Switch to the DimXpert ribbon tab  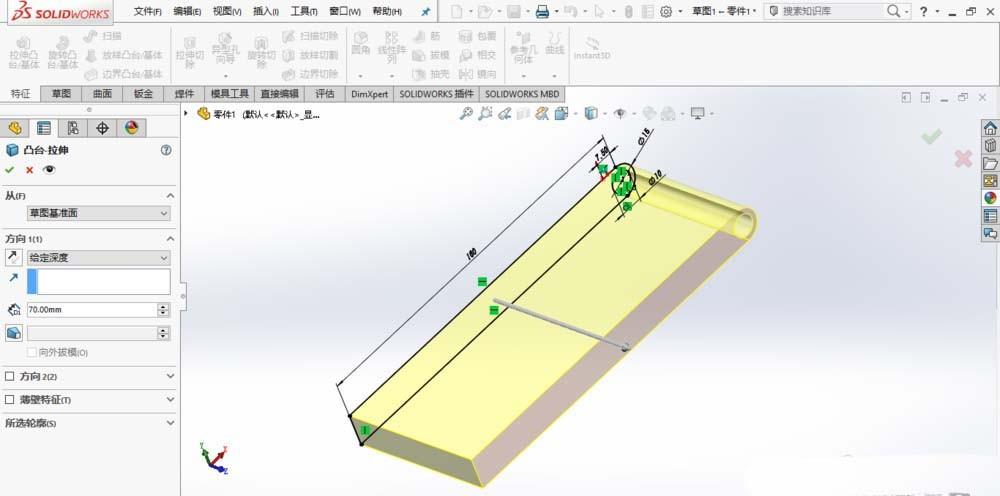pos(369,94)
